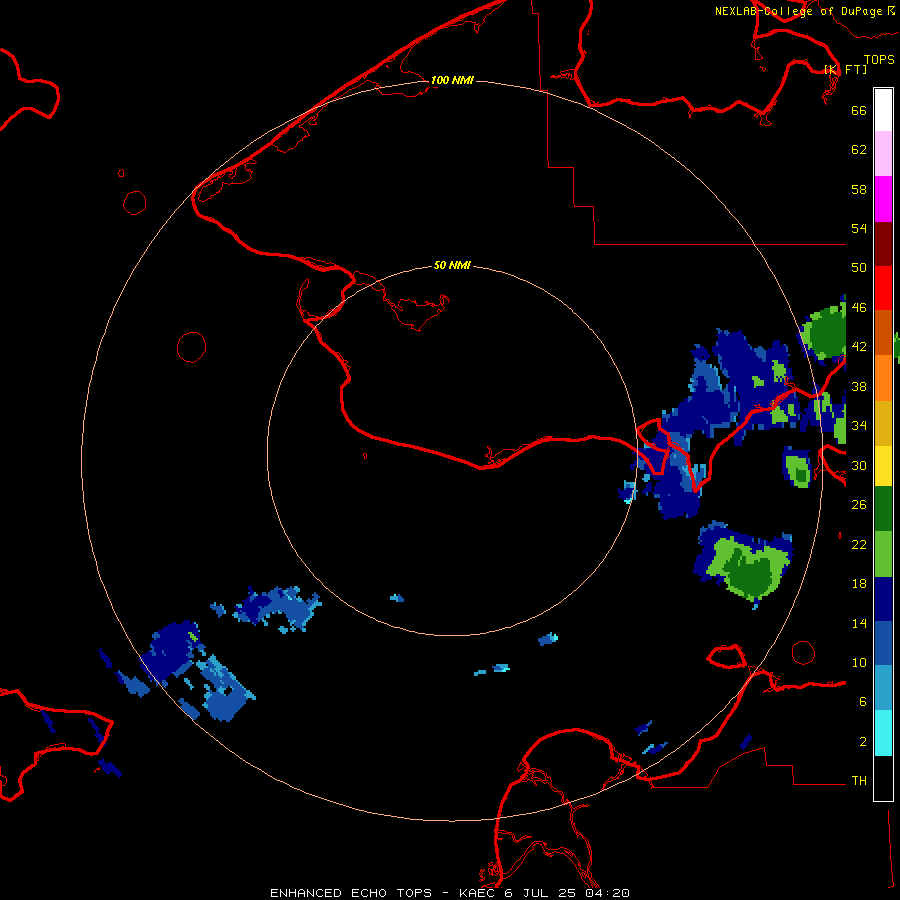Click the '14' legend value
The width and height of the screenshot is (900, 900).
pos(859,623)
